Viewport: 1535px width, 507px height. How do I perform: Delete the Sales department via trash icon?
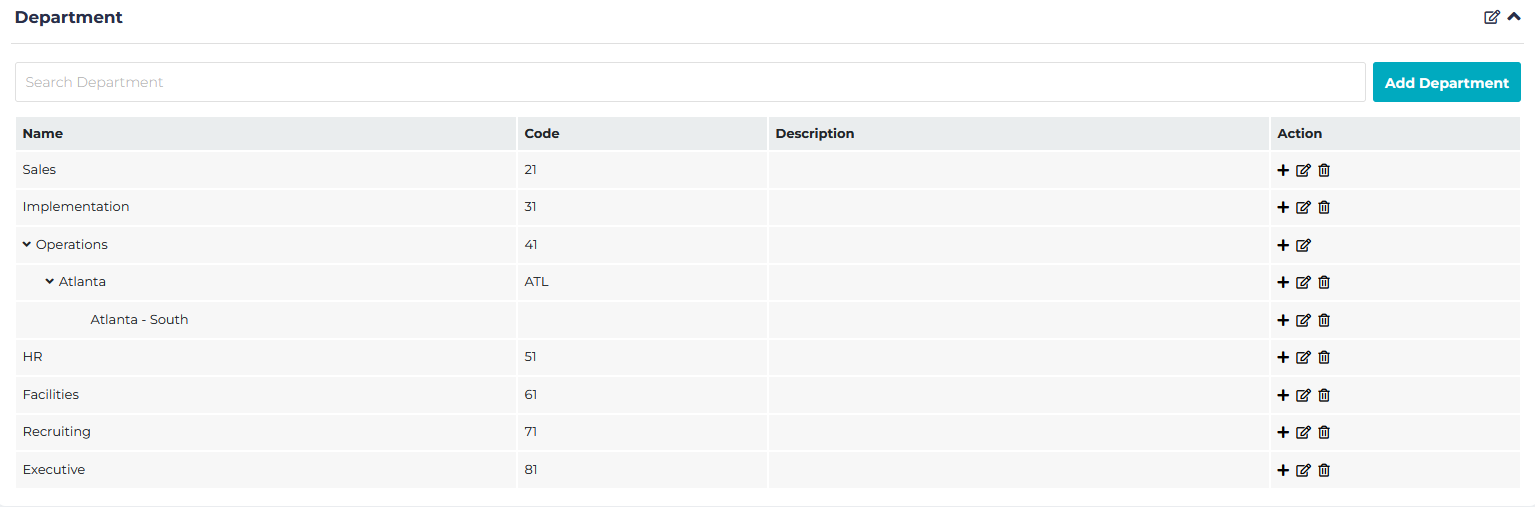coord(1324,170)
